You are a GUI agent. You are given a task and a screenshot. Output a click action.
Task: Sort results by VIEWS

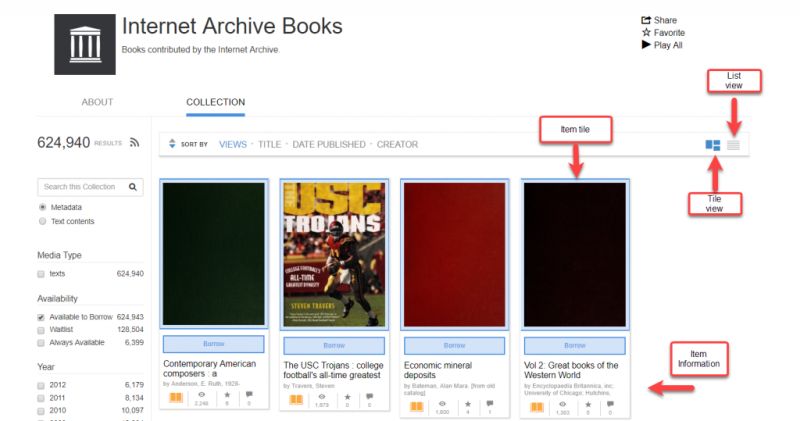click(x=233, y=144)
